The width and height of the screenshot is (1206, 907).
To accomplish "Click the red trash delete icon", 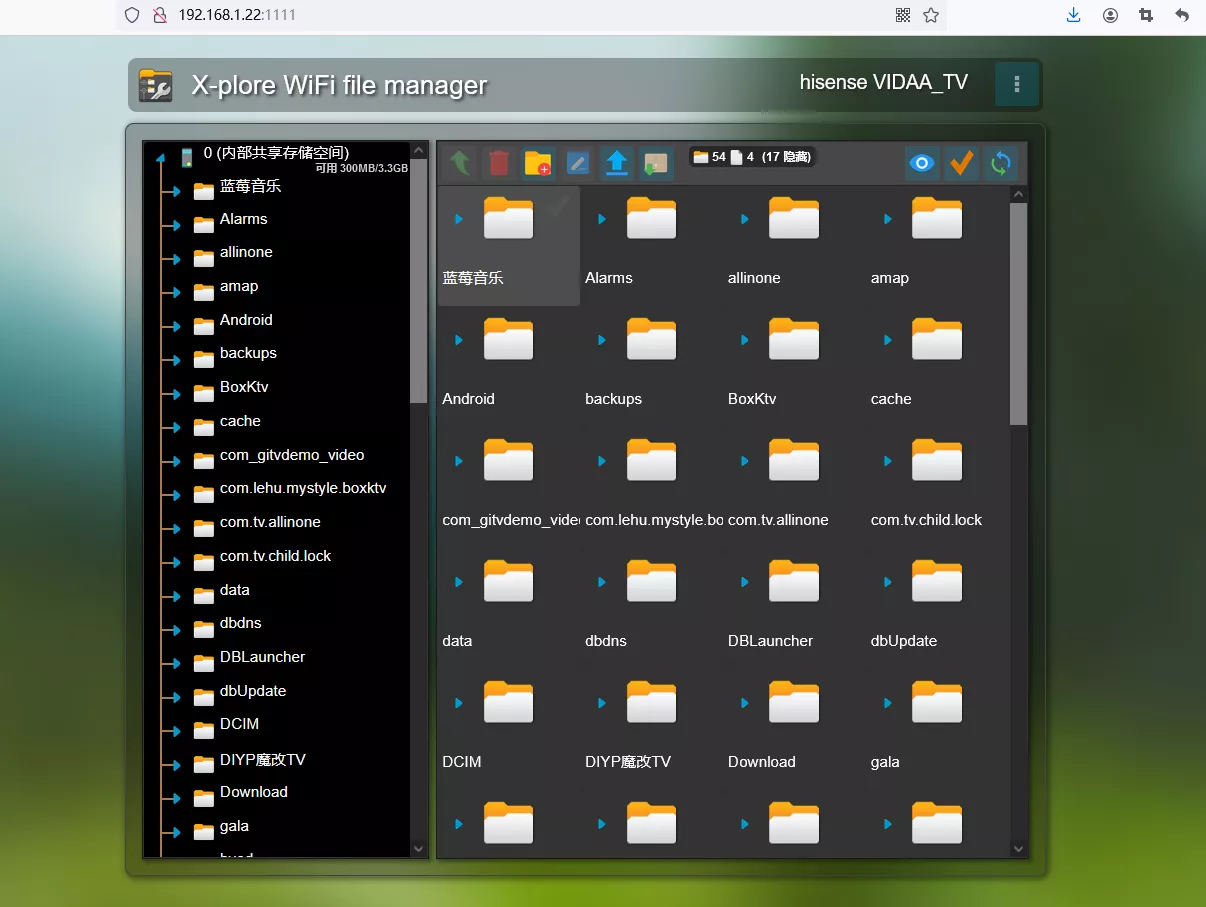I will 499,163.
